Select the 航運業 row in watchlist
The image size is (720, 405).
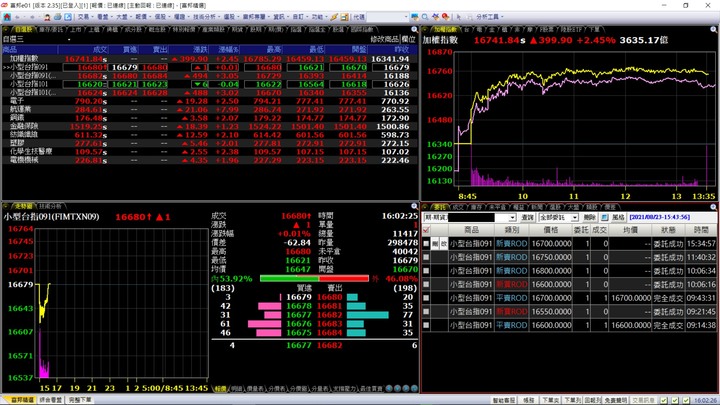(x=210, y=109)
